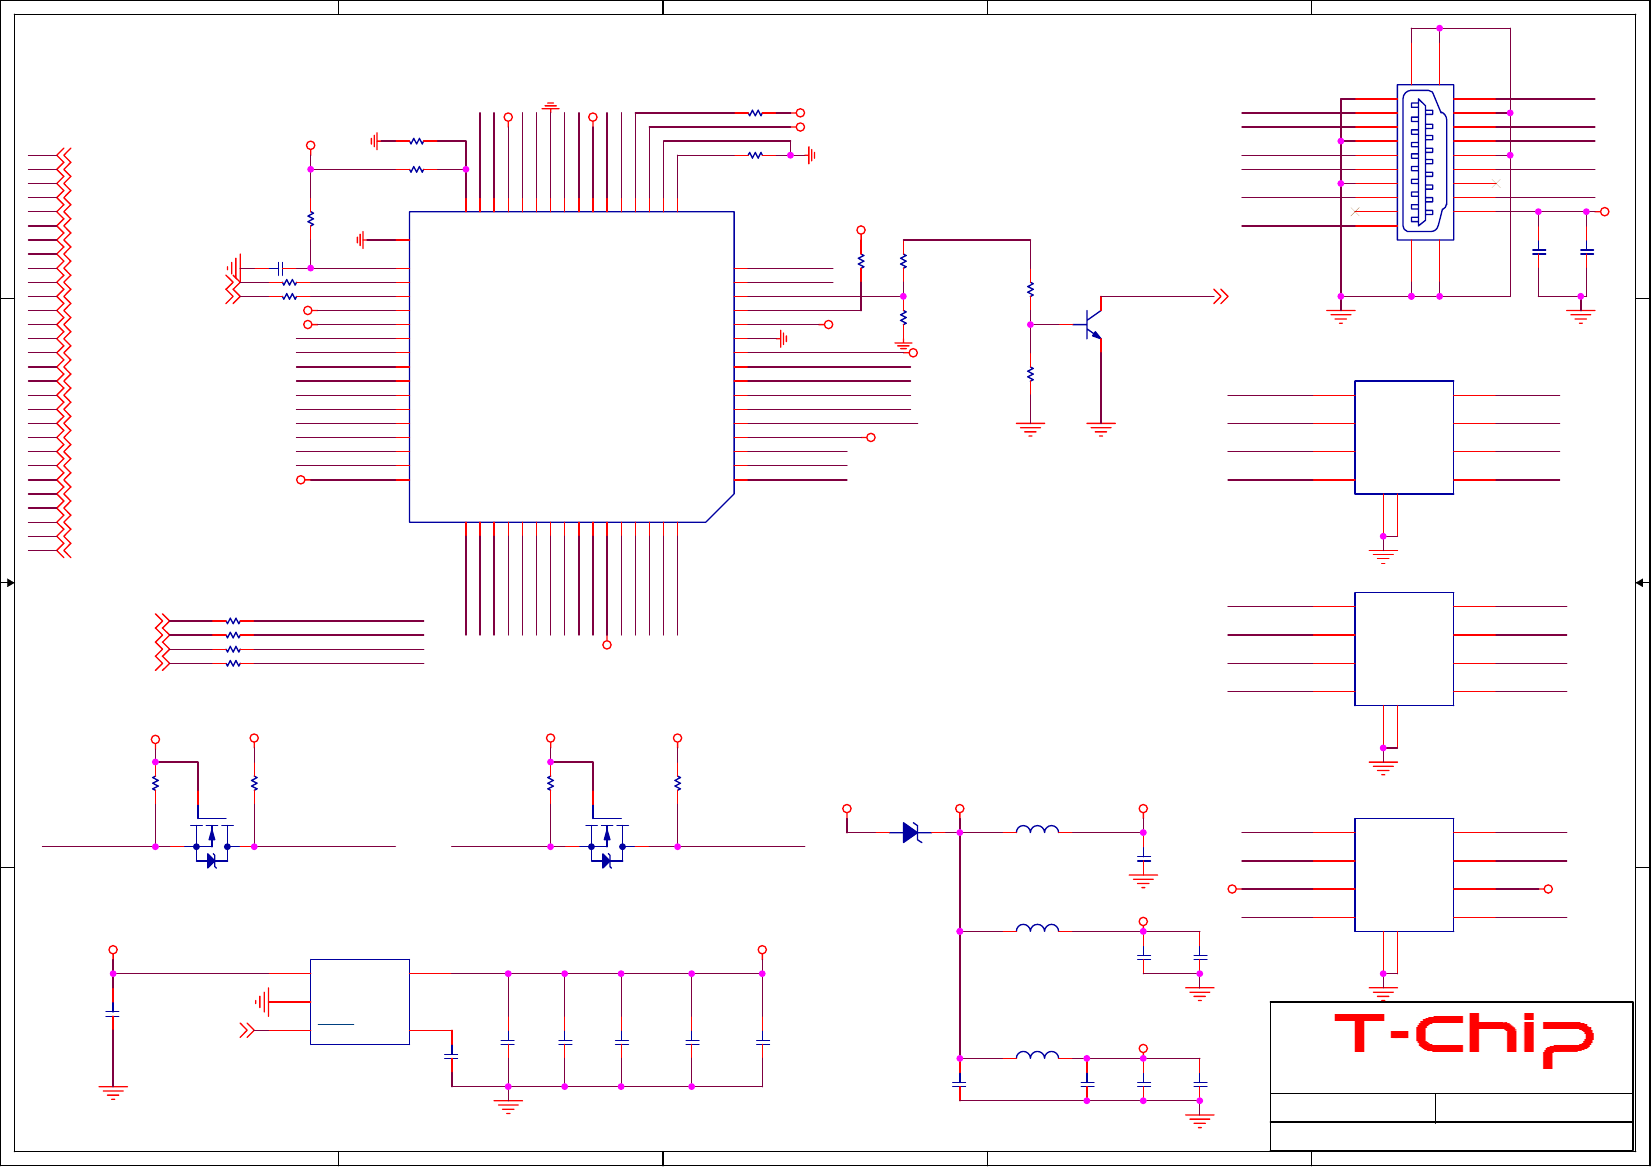
Task: Click the top small IC block below HDMI connector
Action: [x=1404, y=437]
